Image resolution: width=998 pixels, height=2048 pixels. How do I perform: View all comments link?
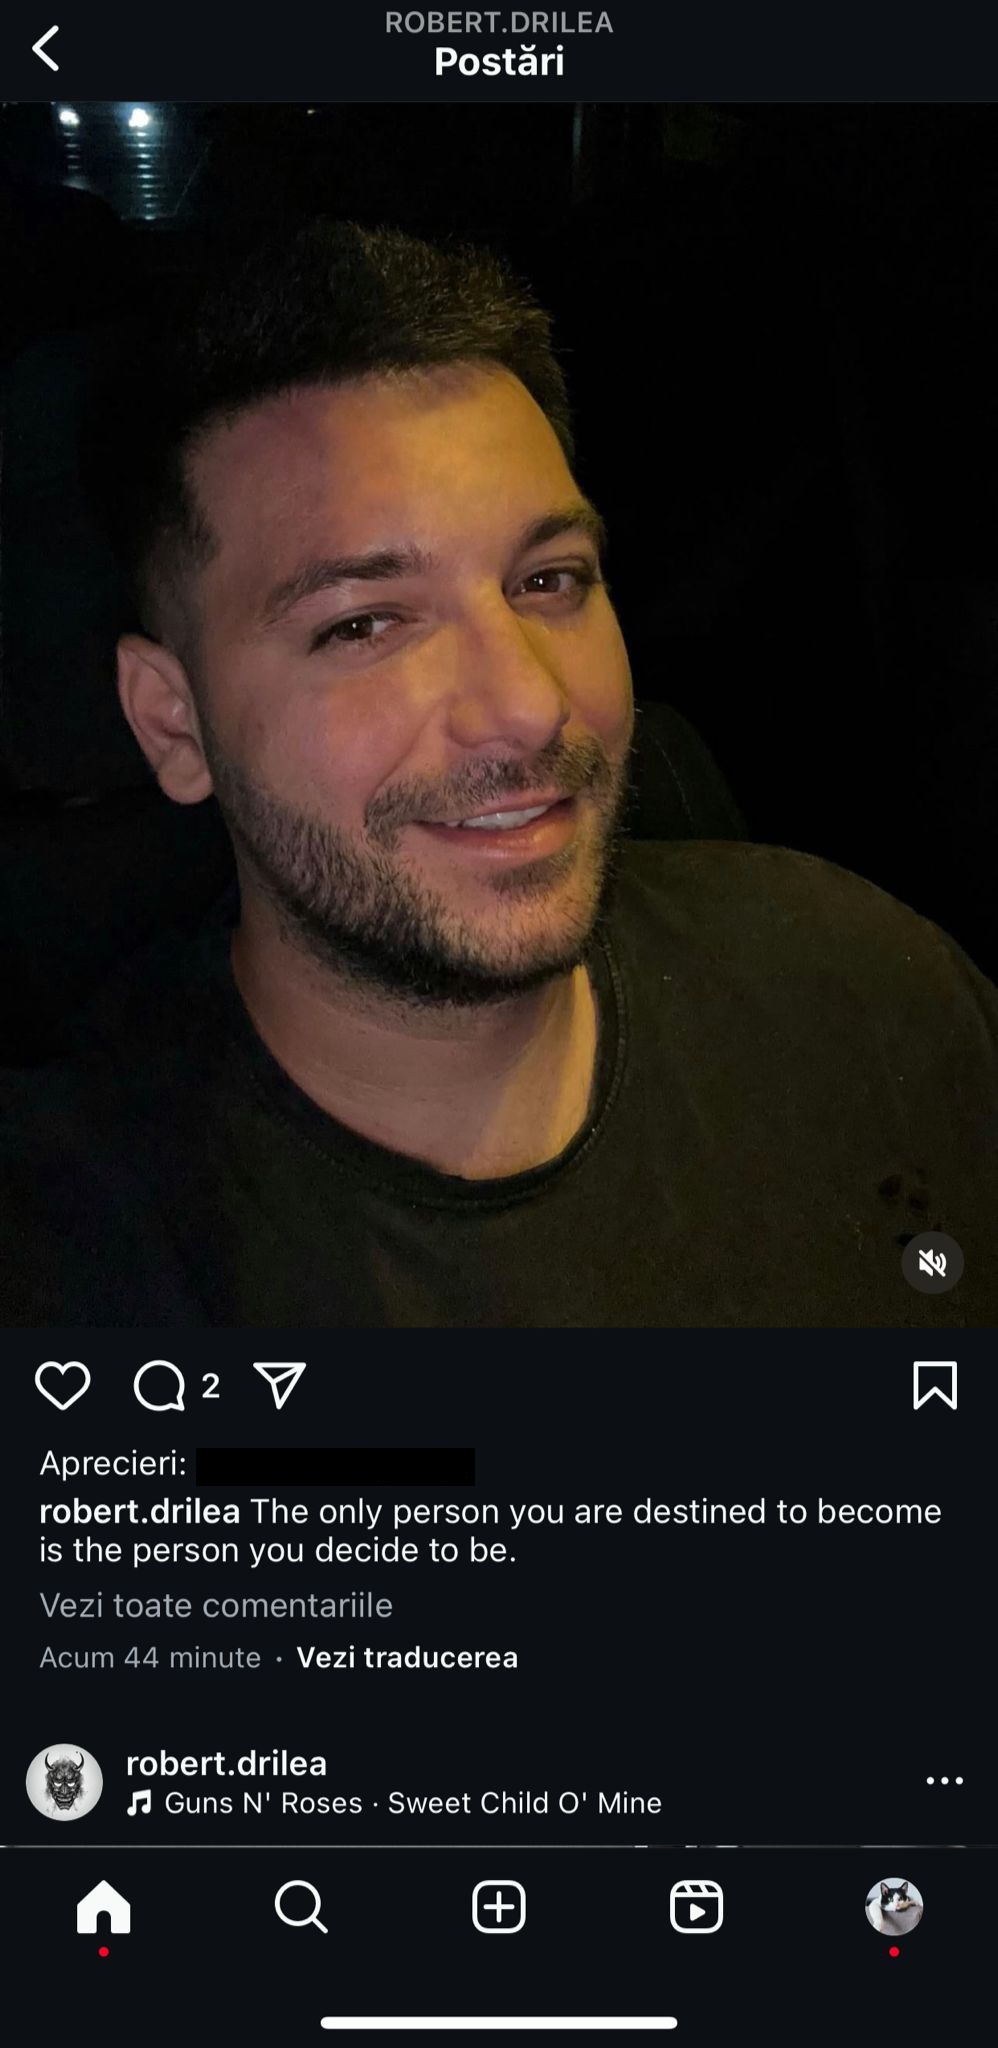[x=216, y=1605]
